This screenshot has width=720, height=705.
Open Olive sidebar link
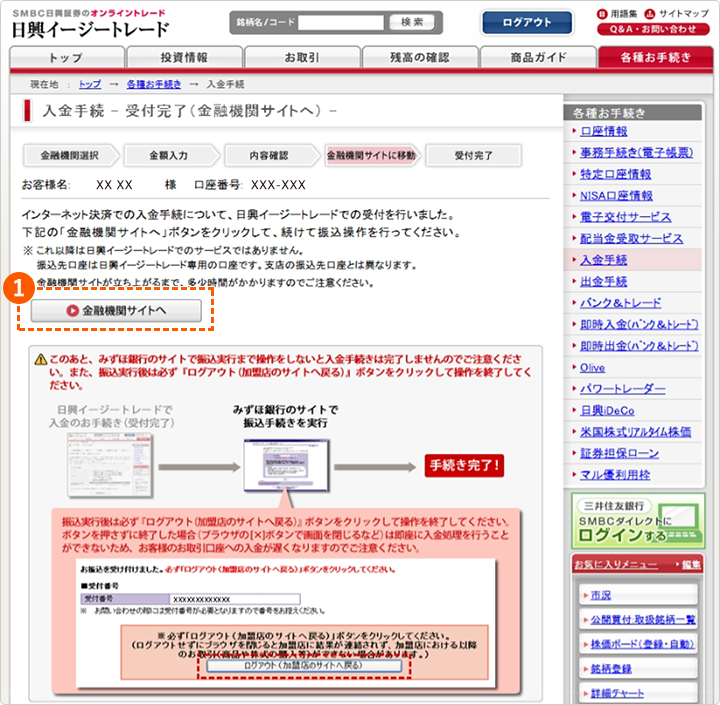pos(592,367)
